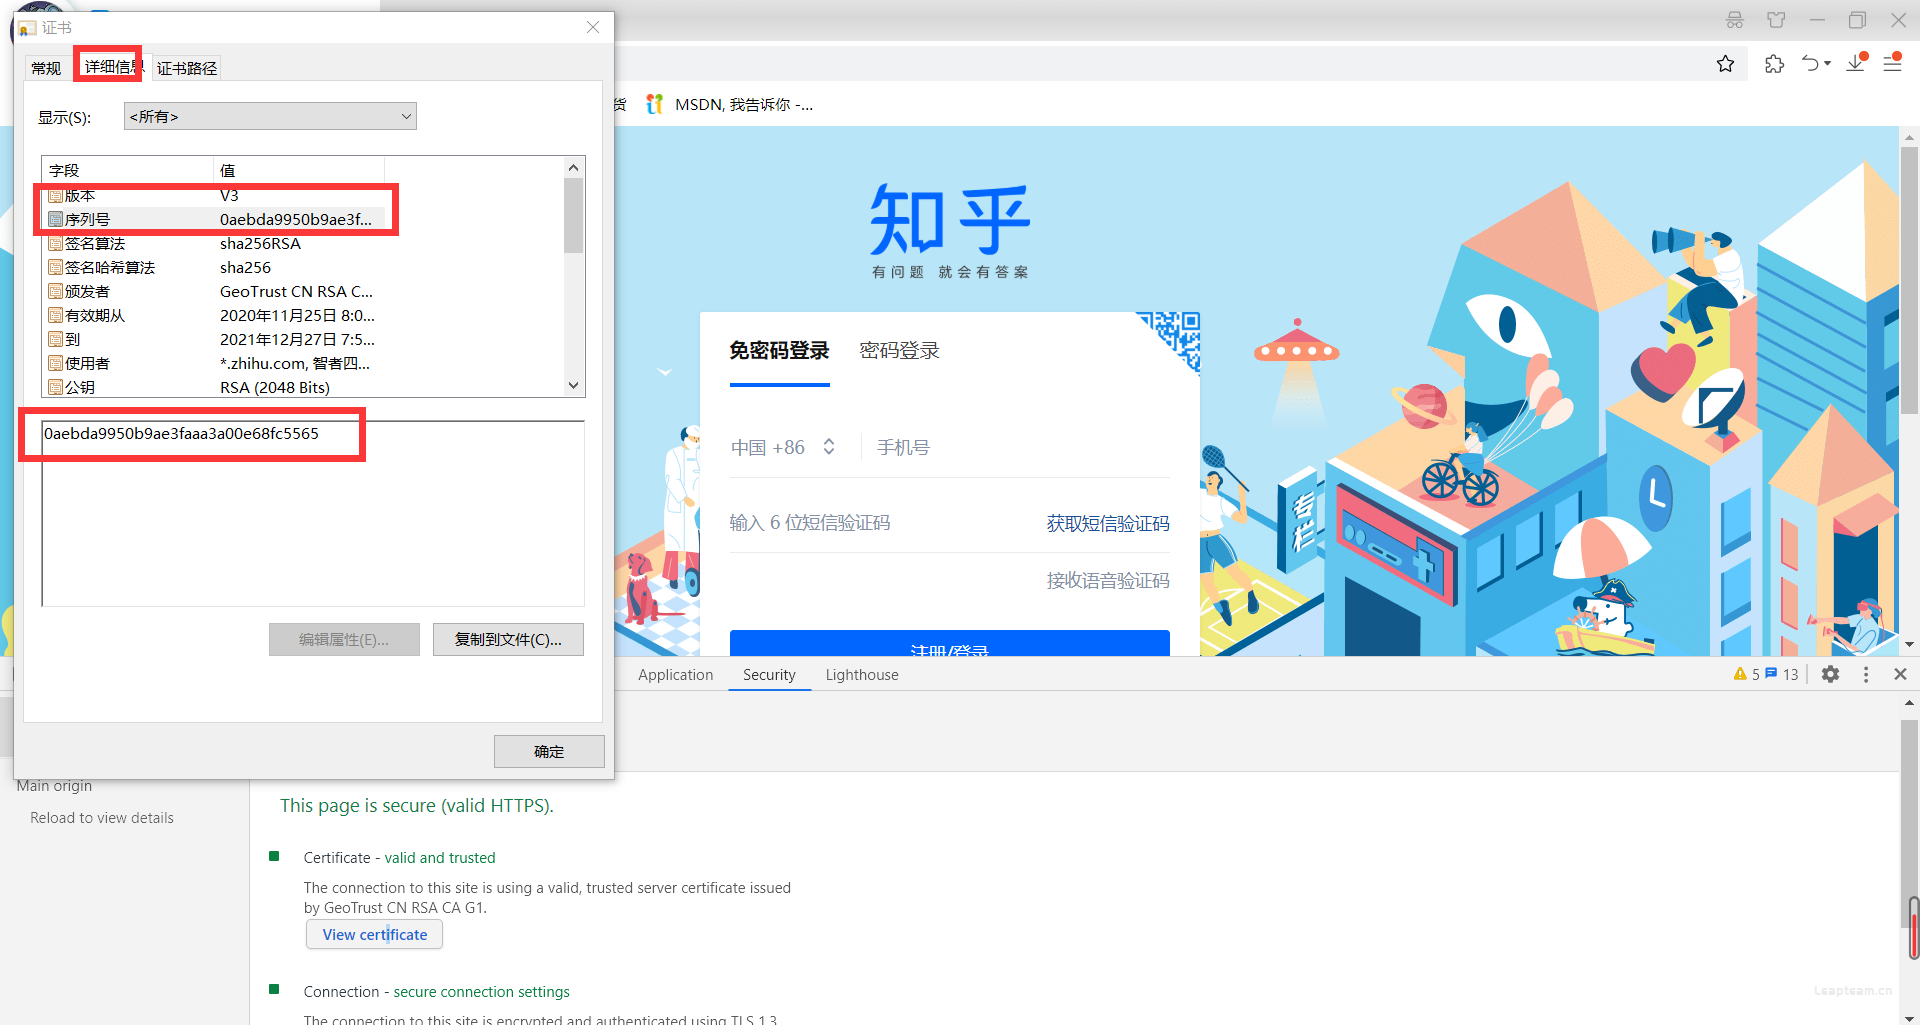The width and height of the screenshot is (1920, 1025).
Task: Click the SMS verification code field
Action: (880, 523)
